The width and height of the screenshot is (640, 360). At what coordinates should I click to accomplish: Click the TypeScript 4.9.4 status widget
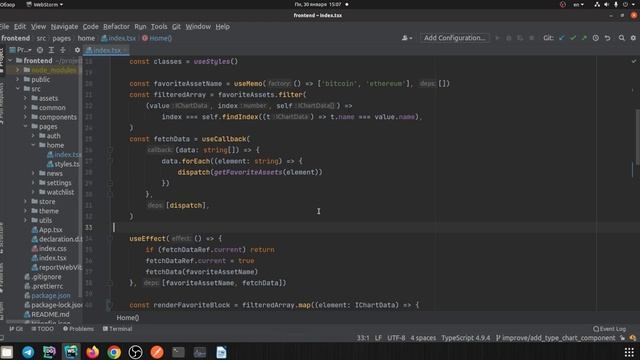pos(465,338)
